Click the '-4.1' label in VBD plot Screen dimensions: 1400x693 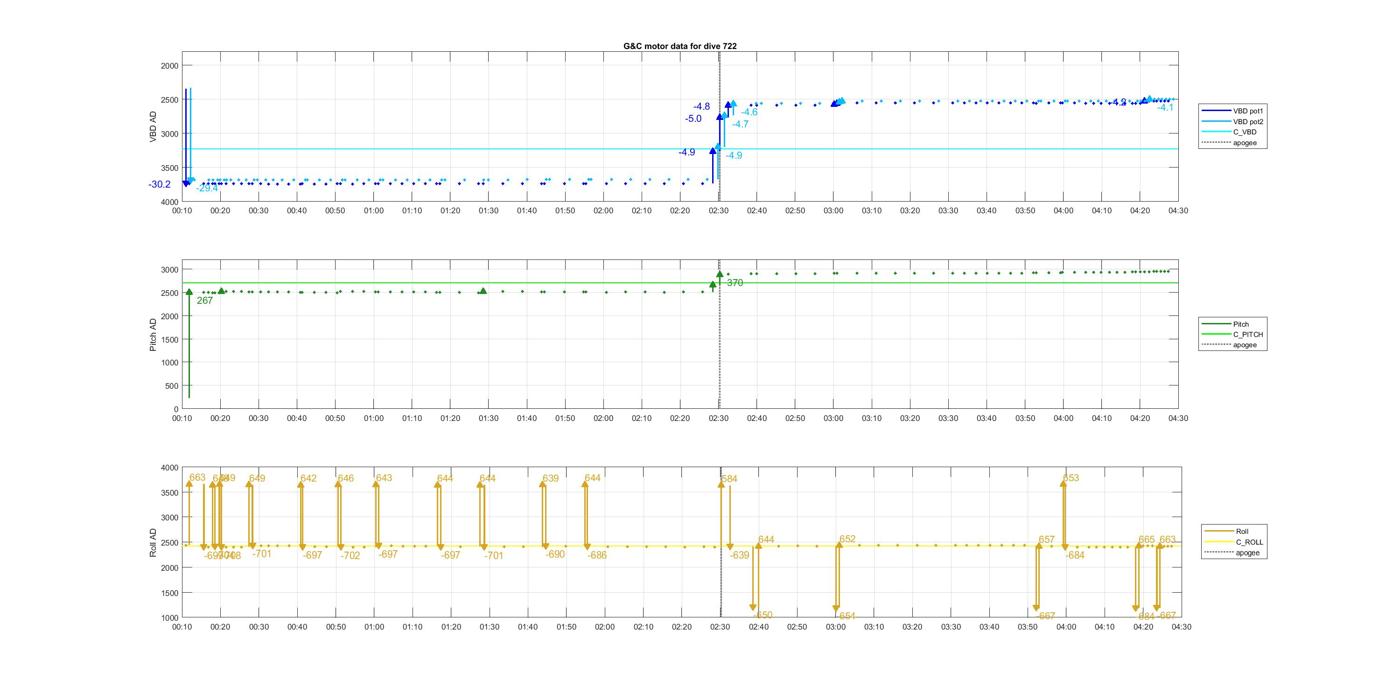point(1165,108)
